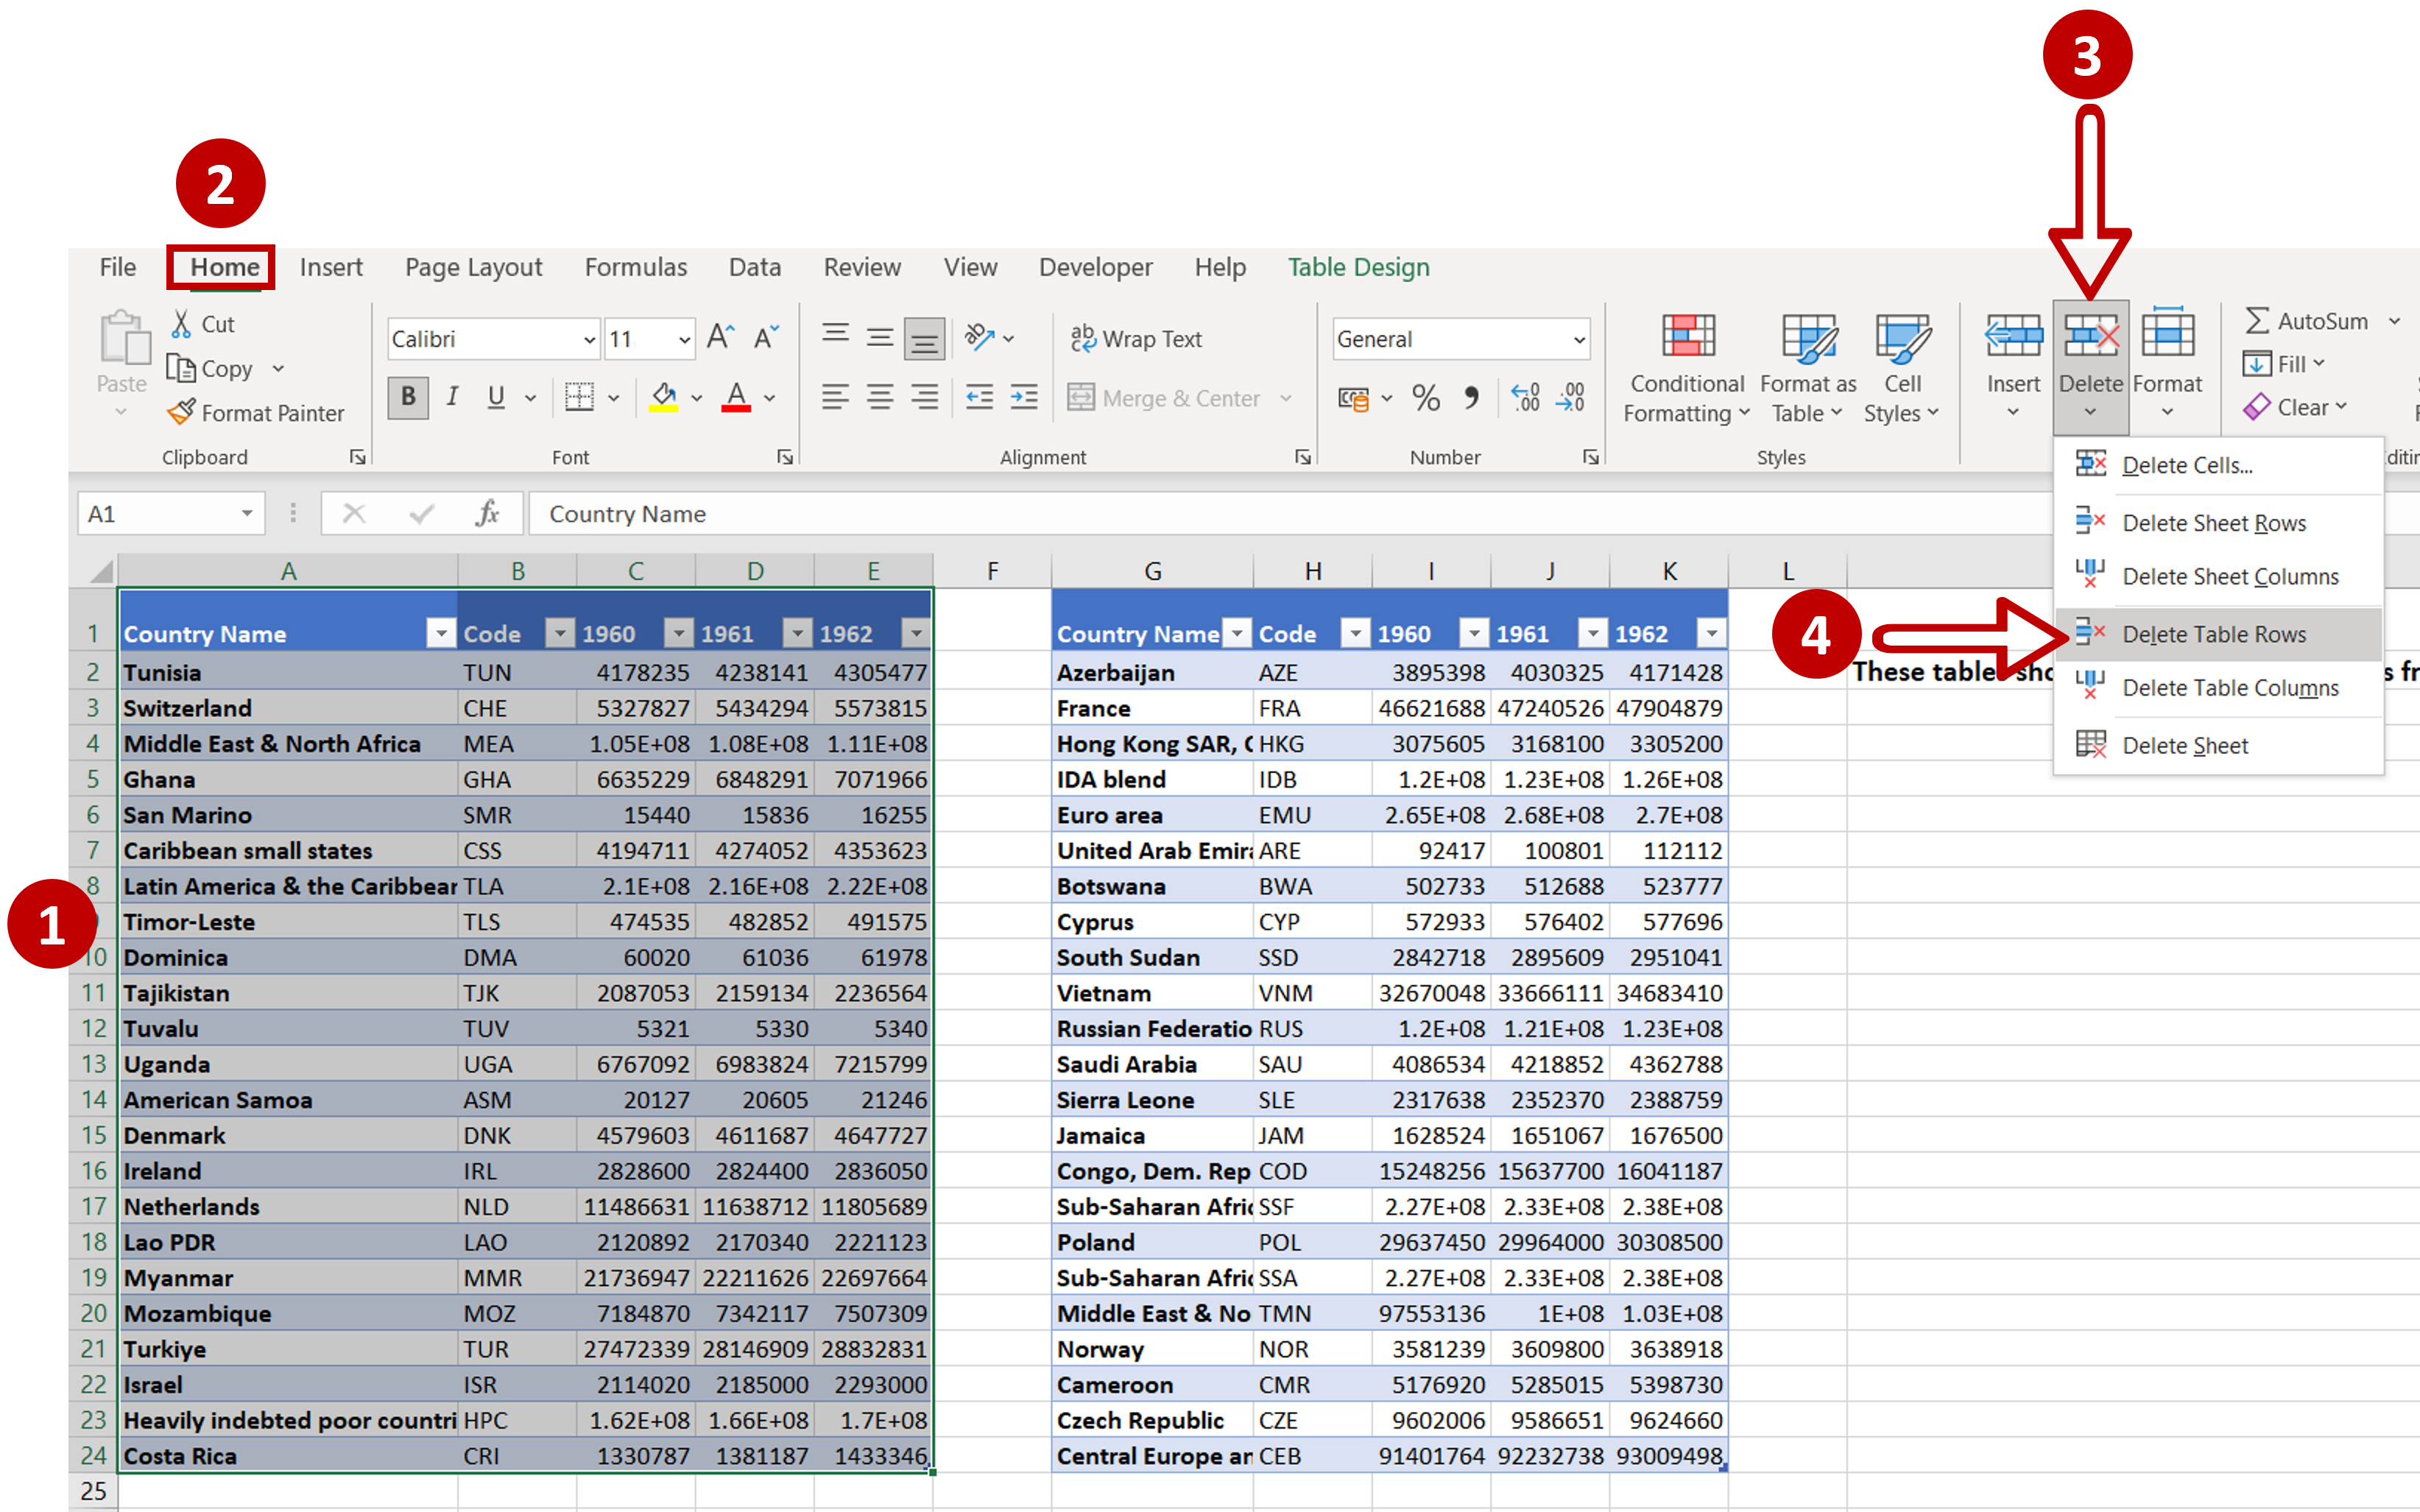Select the Format Painter brush
The image size is (2420, 1512).
coord(181,412)
